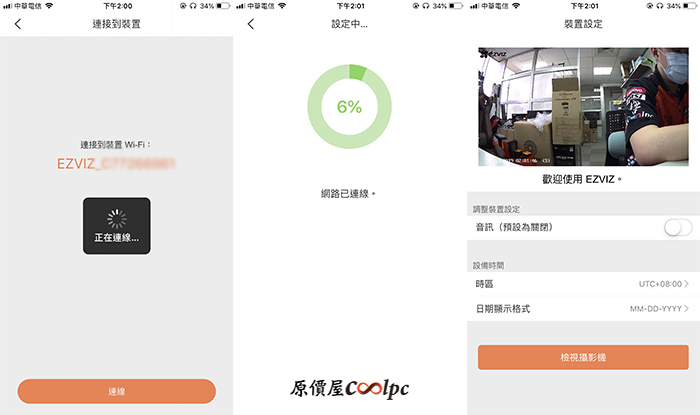Tap the 6% circular progress ring

350,107
